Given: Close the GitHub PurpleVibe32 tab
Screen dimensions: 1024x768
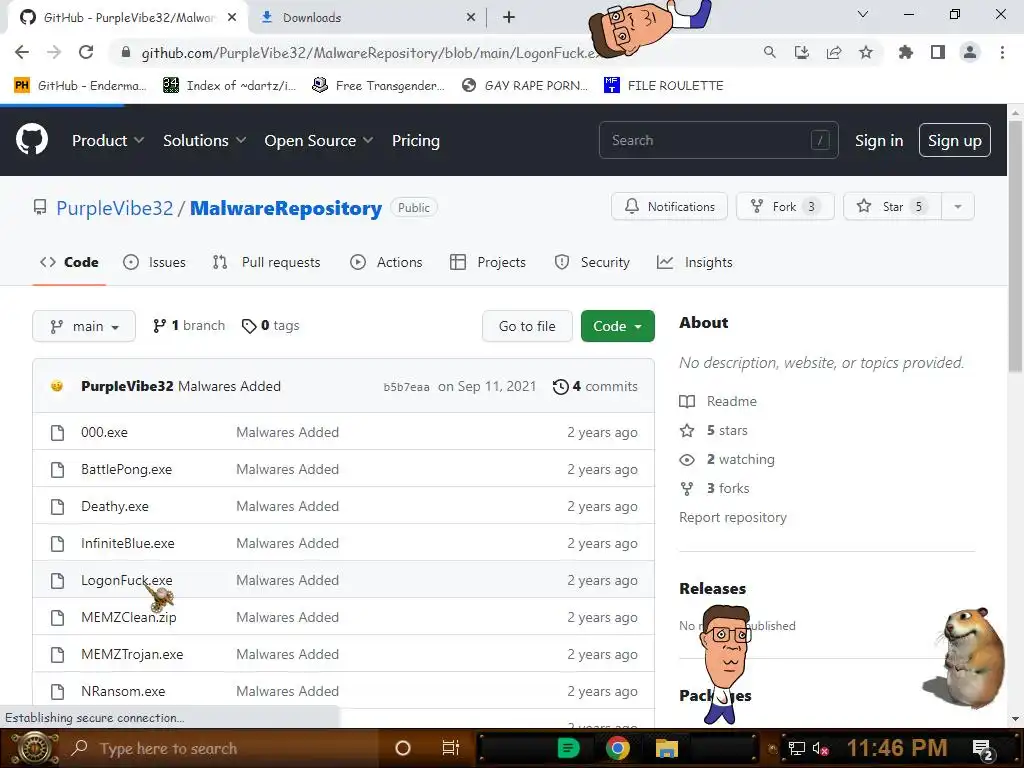Looking at the screenshot, I should 232,18.
